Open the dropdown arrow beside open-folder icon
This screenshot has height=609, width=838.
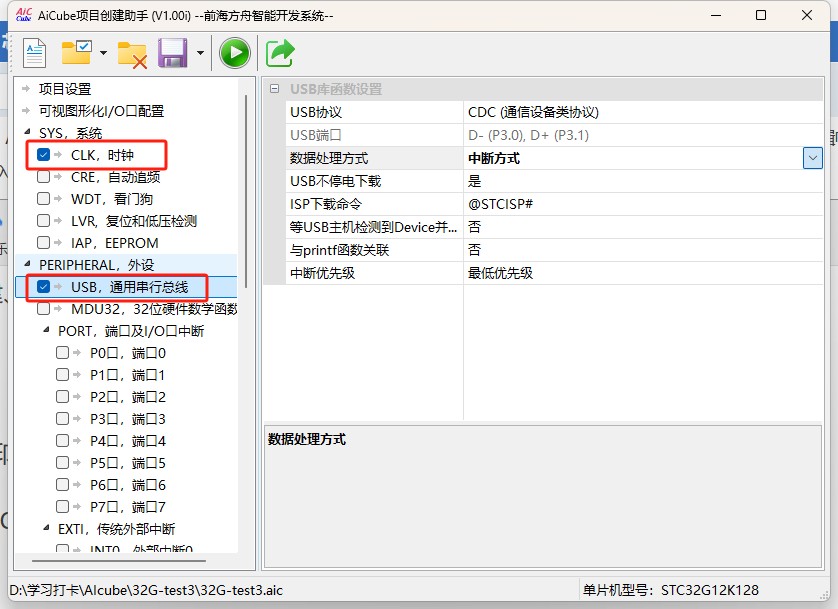pyautogui.click(x=103, y=53)
